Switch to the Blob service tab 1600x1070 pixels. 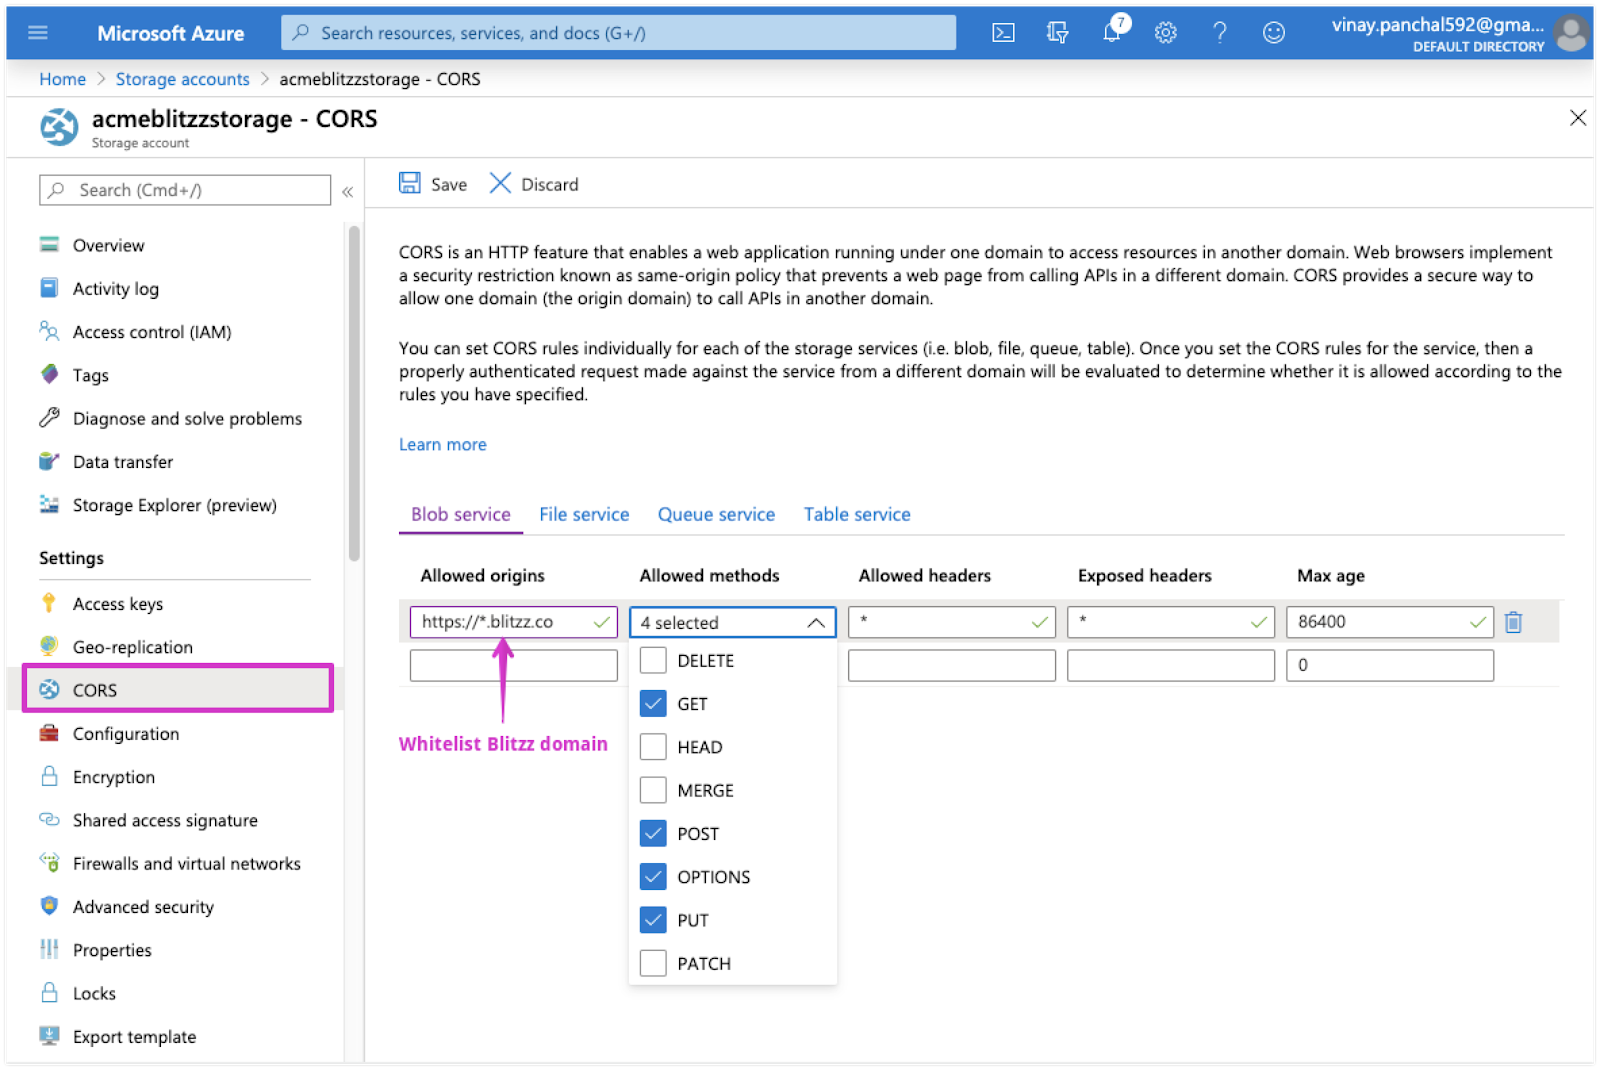461,514
